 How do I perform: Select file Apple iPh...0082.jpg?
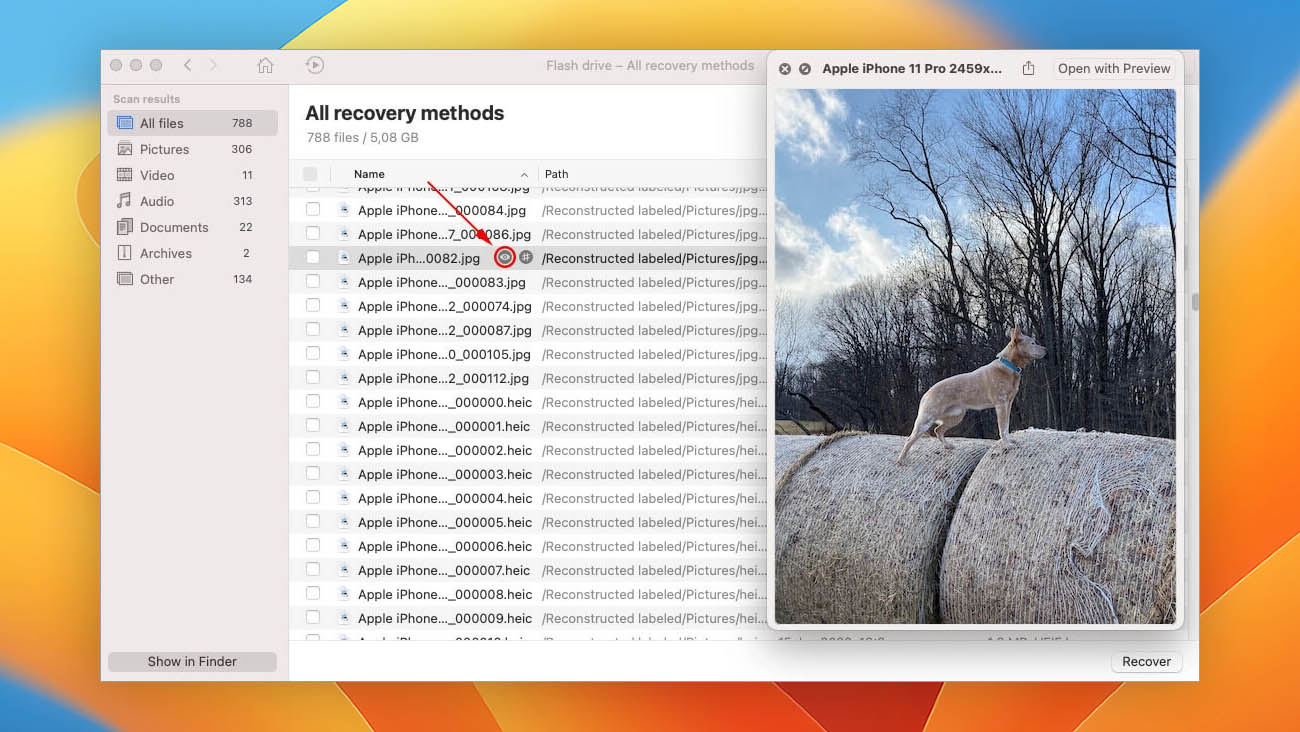419,258
